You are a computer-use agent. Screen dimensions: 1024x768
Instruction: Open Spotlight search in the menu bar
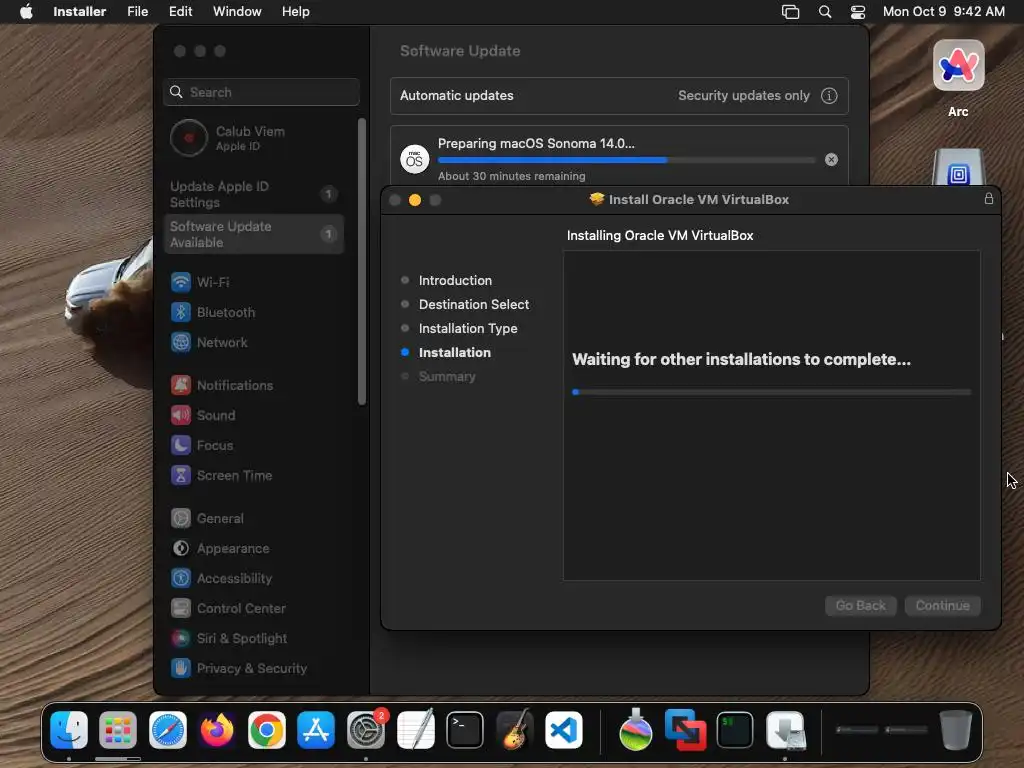click(x=825, y=12)
